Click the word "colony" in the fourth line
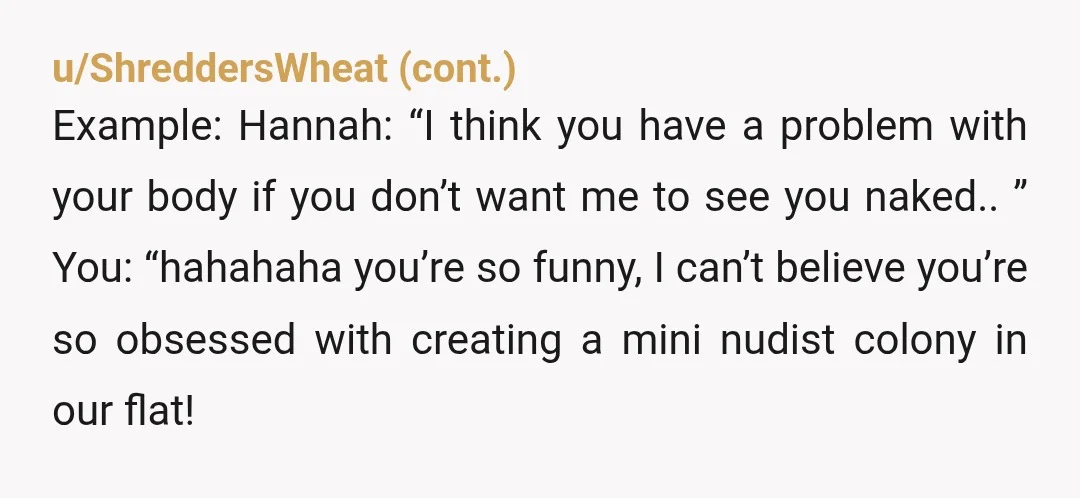Image resolution: width=1080 pixels, height=498 pixels. 915,342
